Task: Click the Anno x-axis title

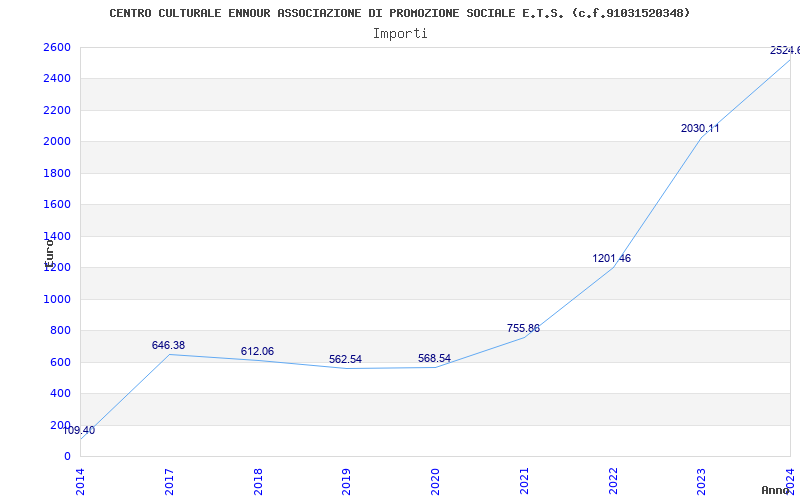Action: pos(777,490)
